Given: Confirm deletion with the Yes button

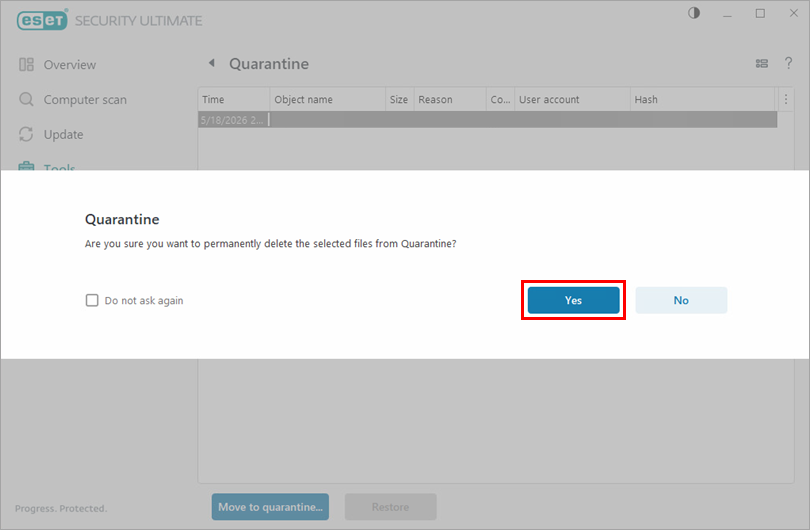Looking at the screenshot, I should tap(573, 300).
